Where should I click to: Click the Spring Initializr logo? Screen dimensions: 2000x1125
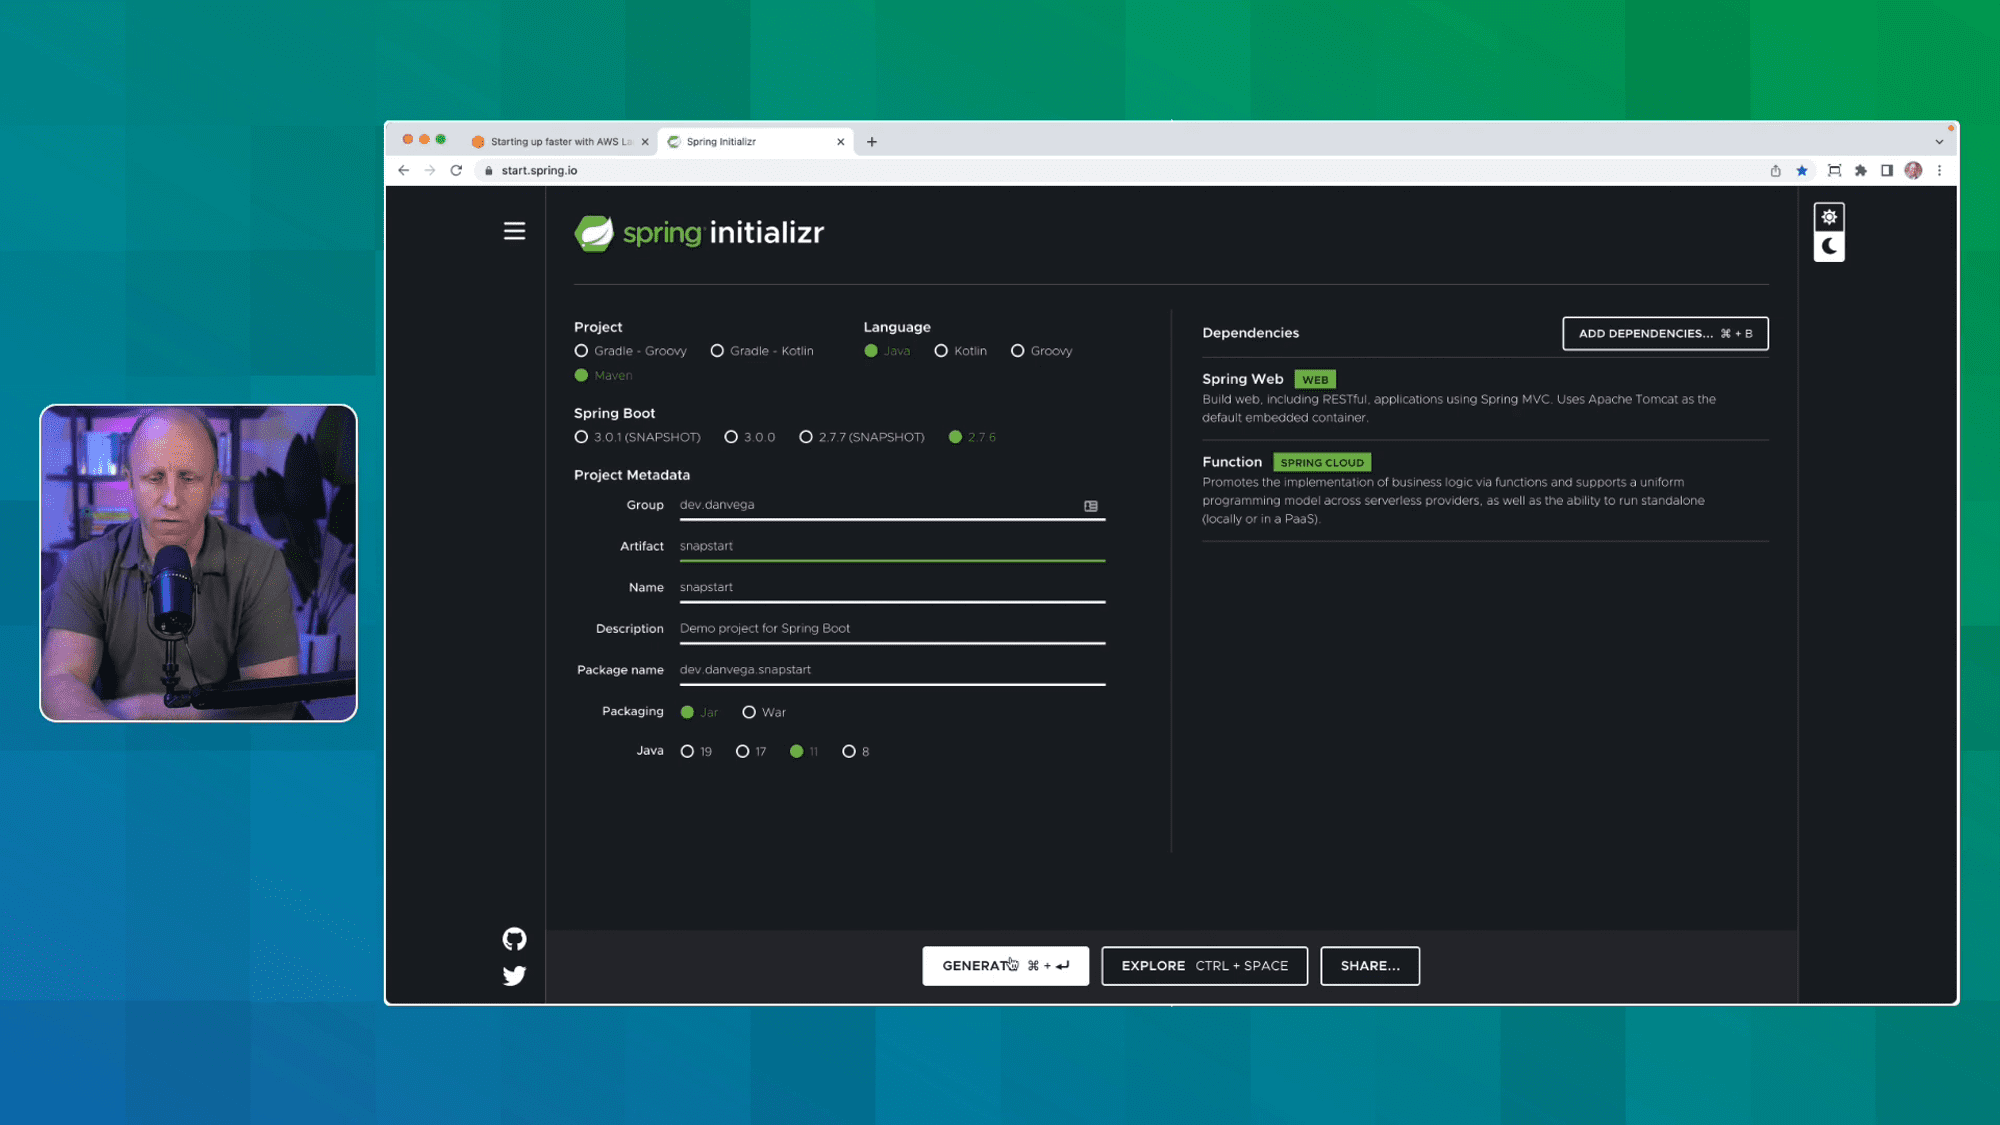point(698,231)
